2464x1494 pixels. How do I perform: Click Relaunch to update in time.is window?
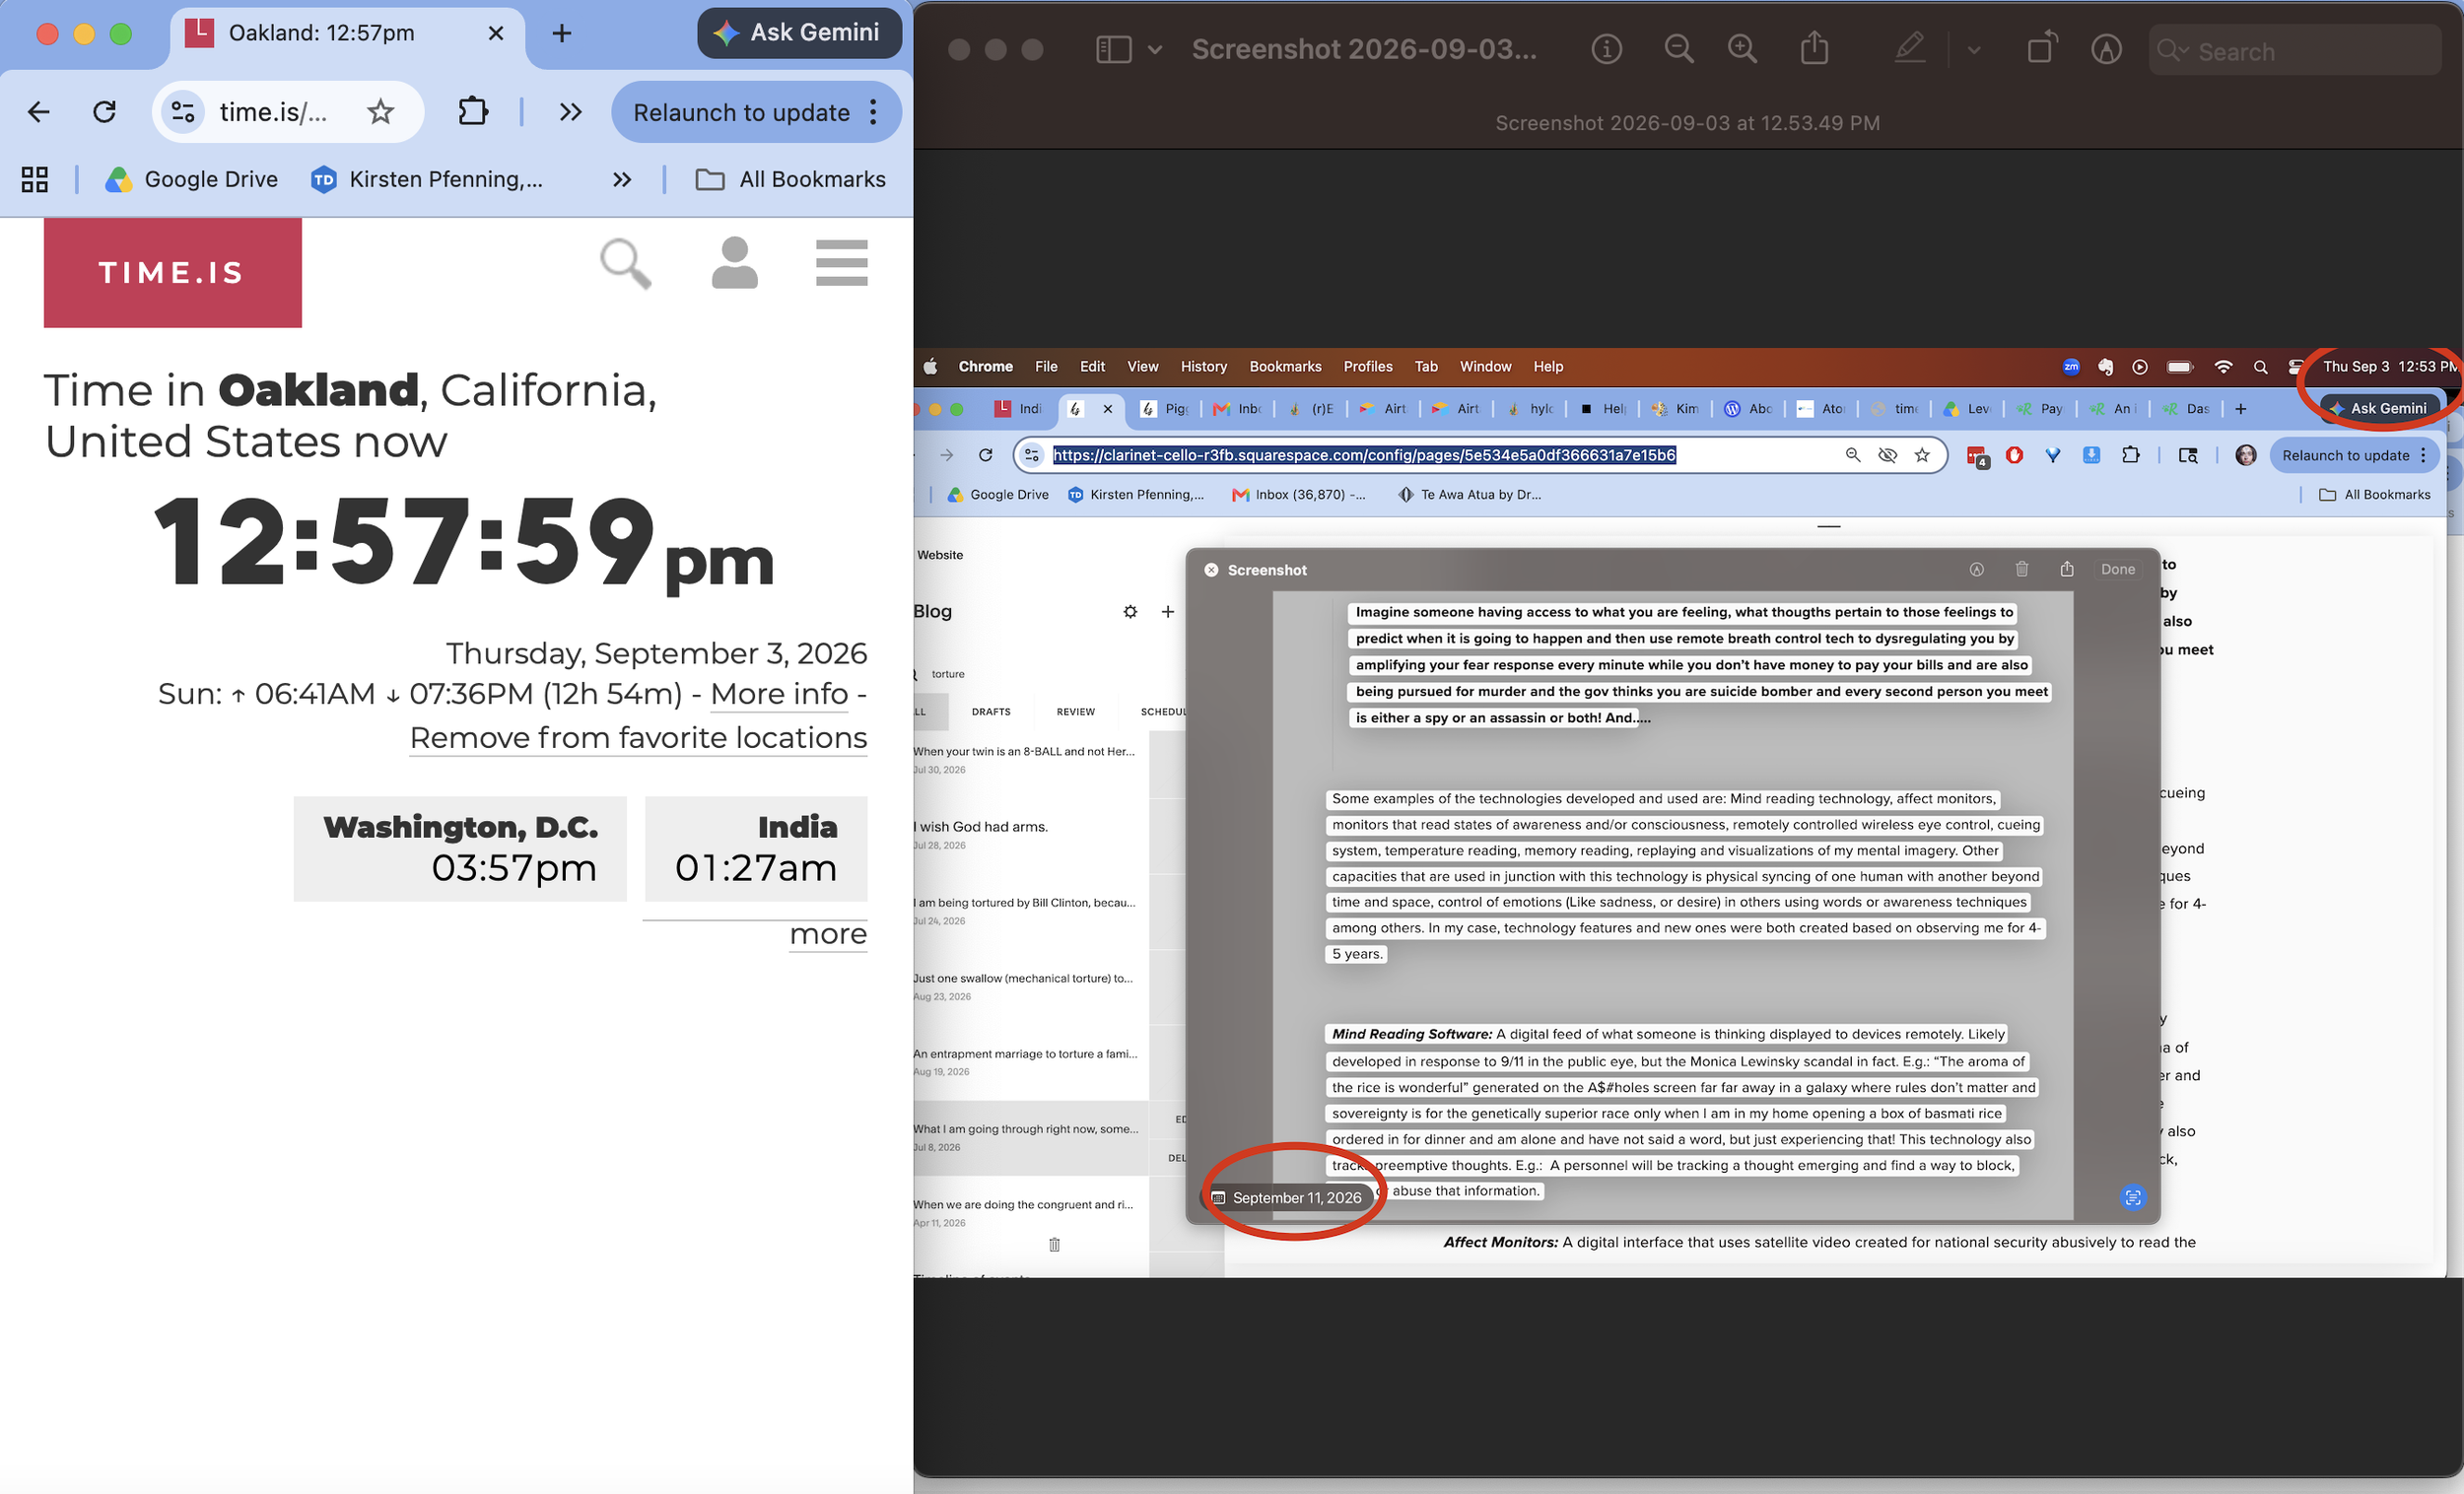(741, 112)
